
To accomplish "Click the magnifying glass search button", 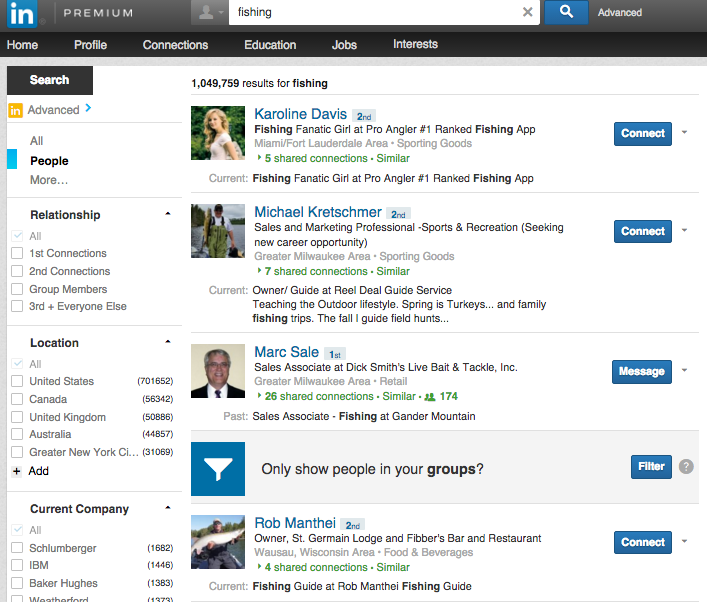I will [x=566, y=12].
